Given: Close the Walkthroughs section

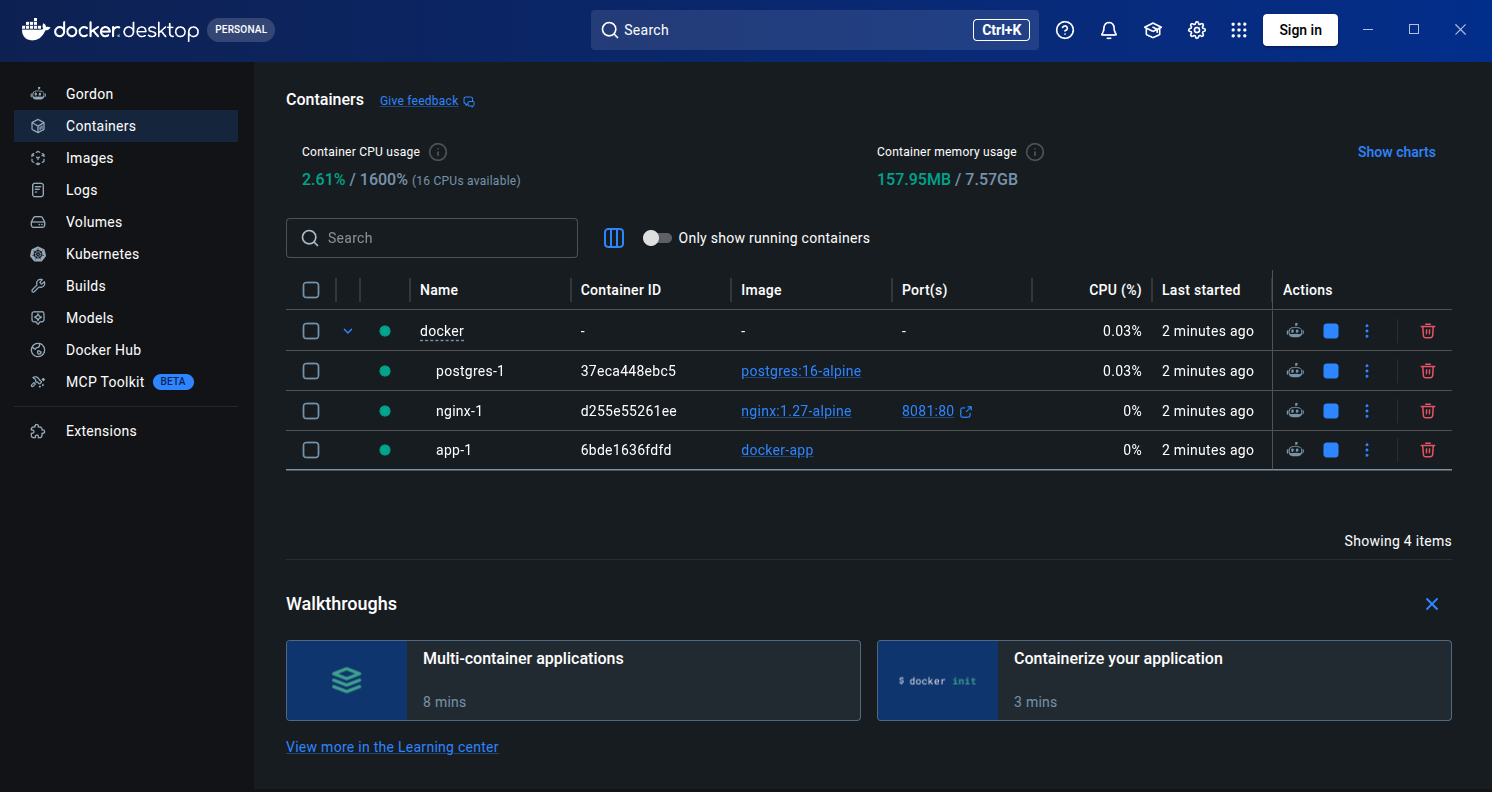Looking at the screenshot, I should tap(1432, 604).
